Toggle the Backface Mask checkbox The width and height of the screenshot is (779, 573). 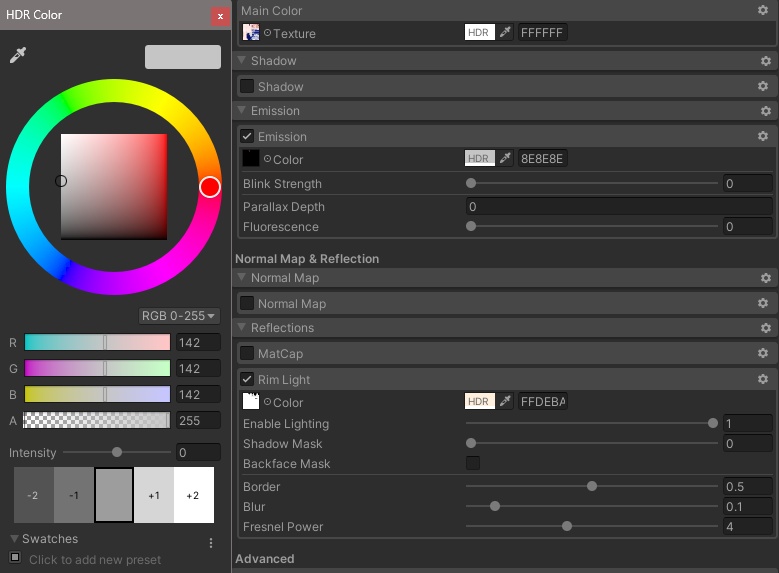point(473,463)
